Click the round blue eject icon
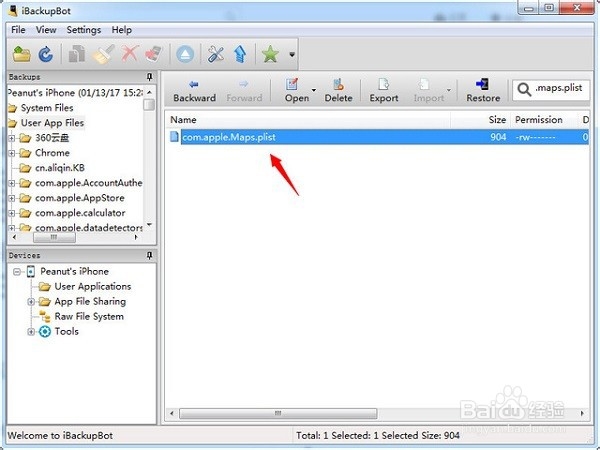The width and height of the screenshot is (600, 450). 185,54
